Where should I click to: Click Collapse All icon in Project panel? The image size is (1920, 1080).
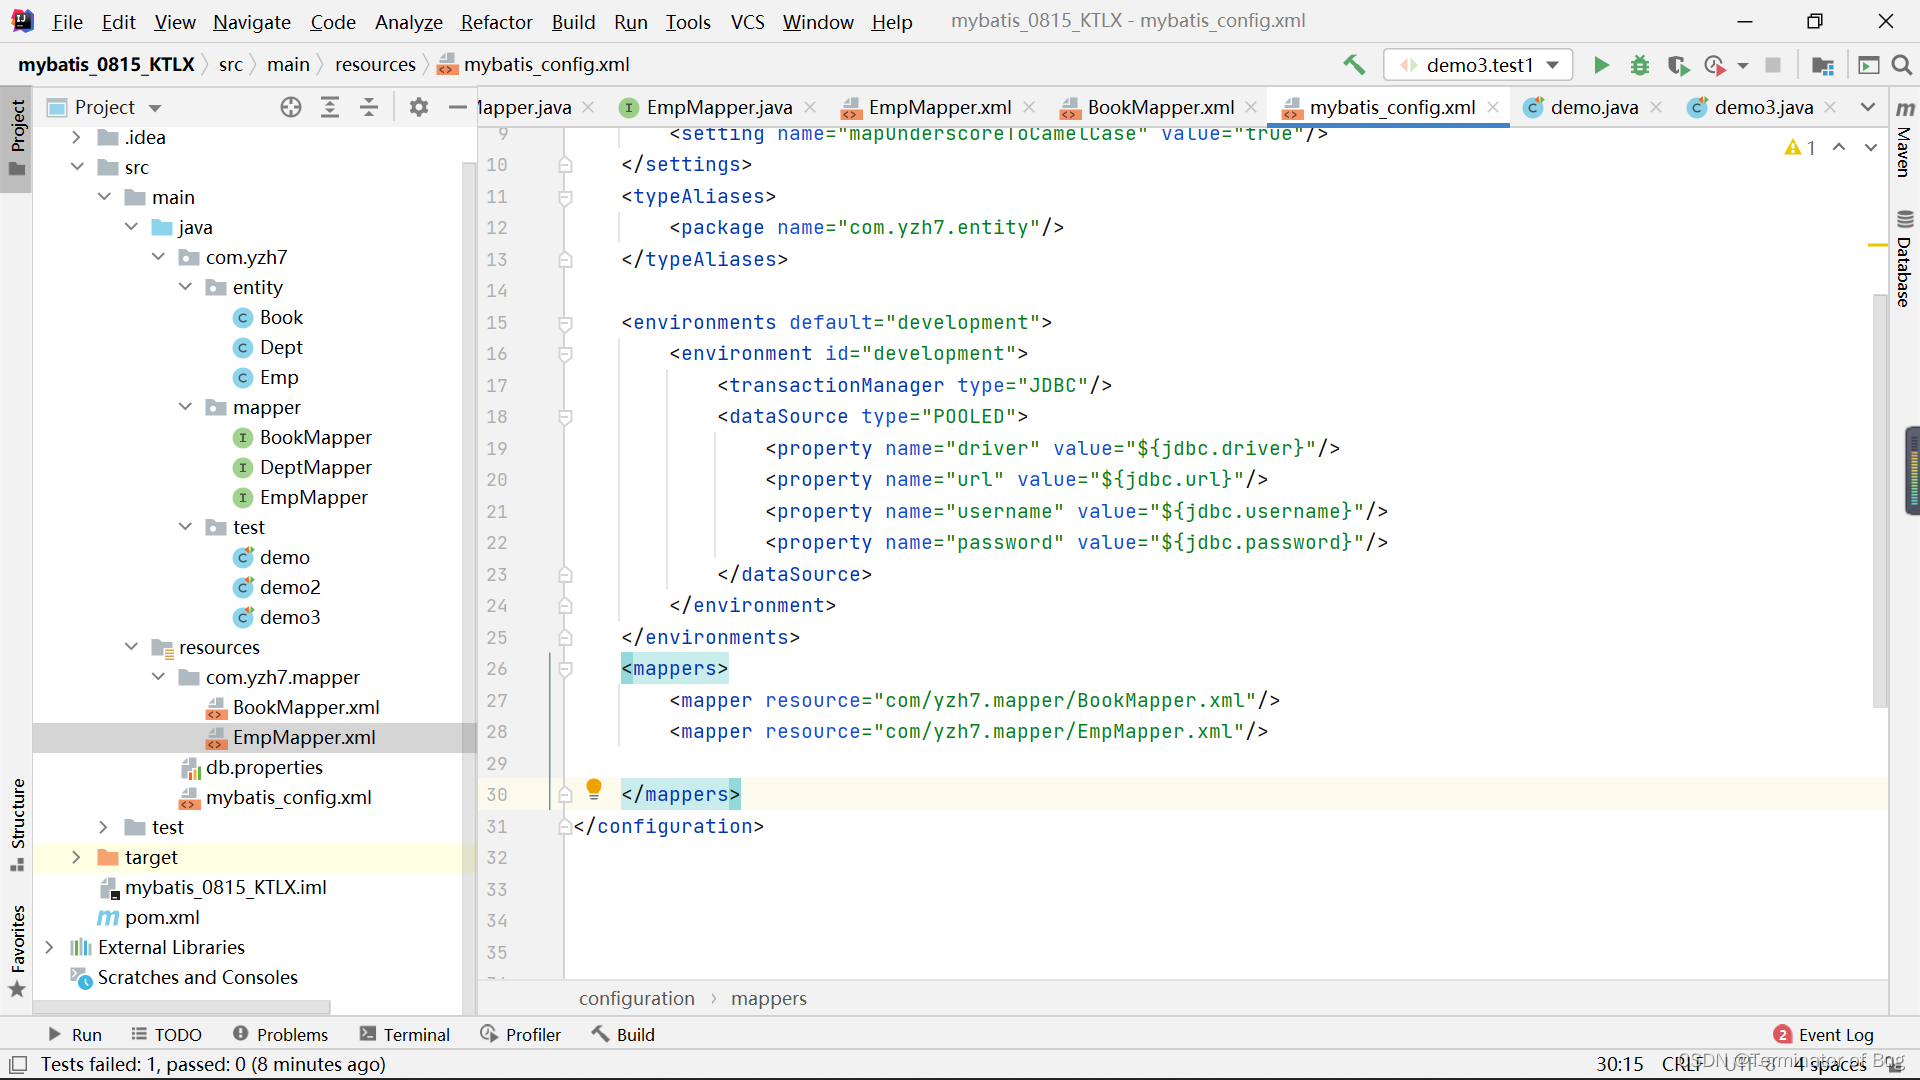[369, 107]
